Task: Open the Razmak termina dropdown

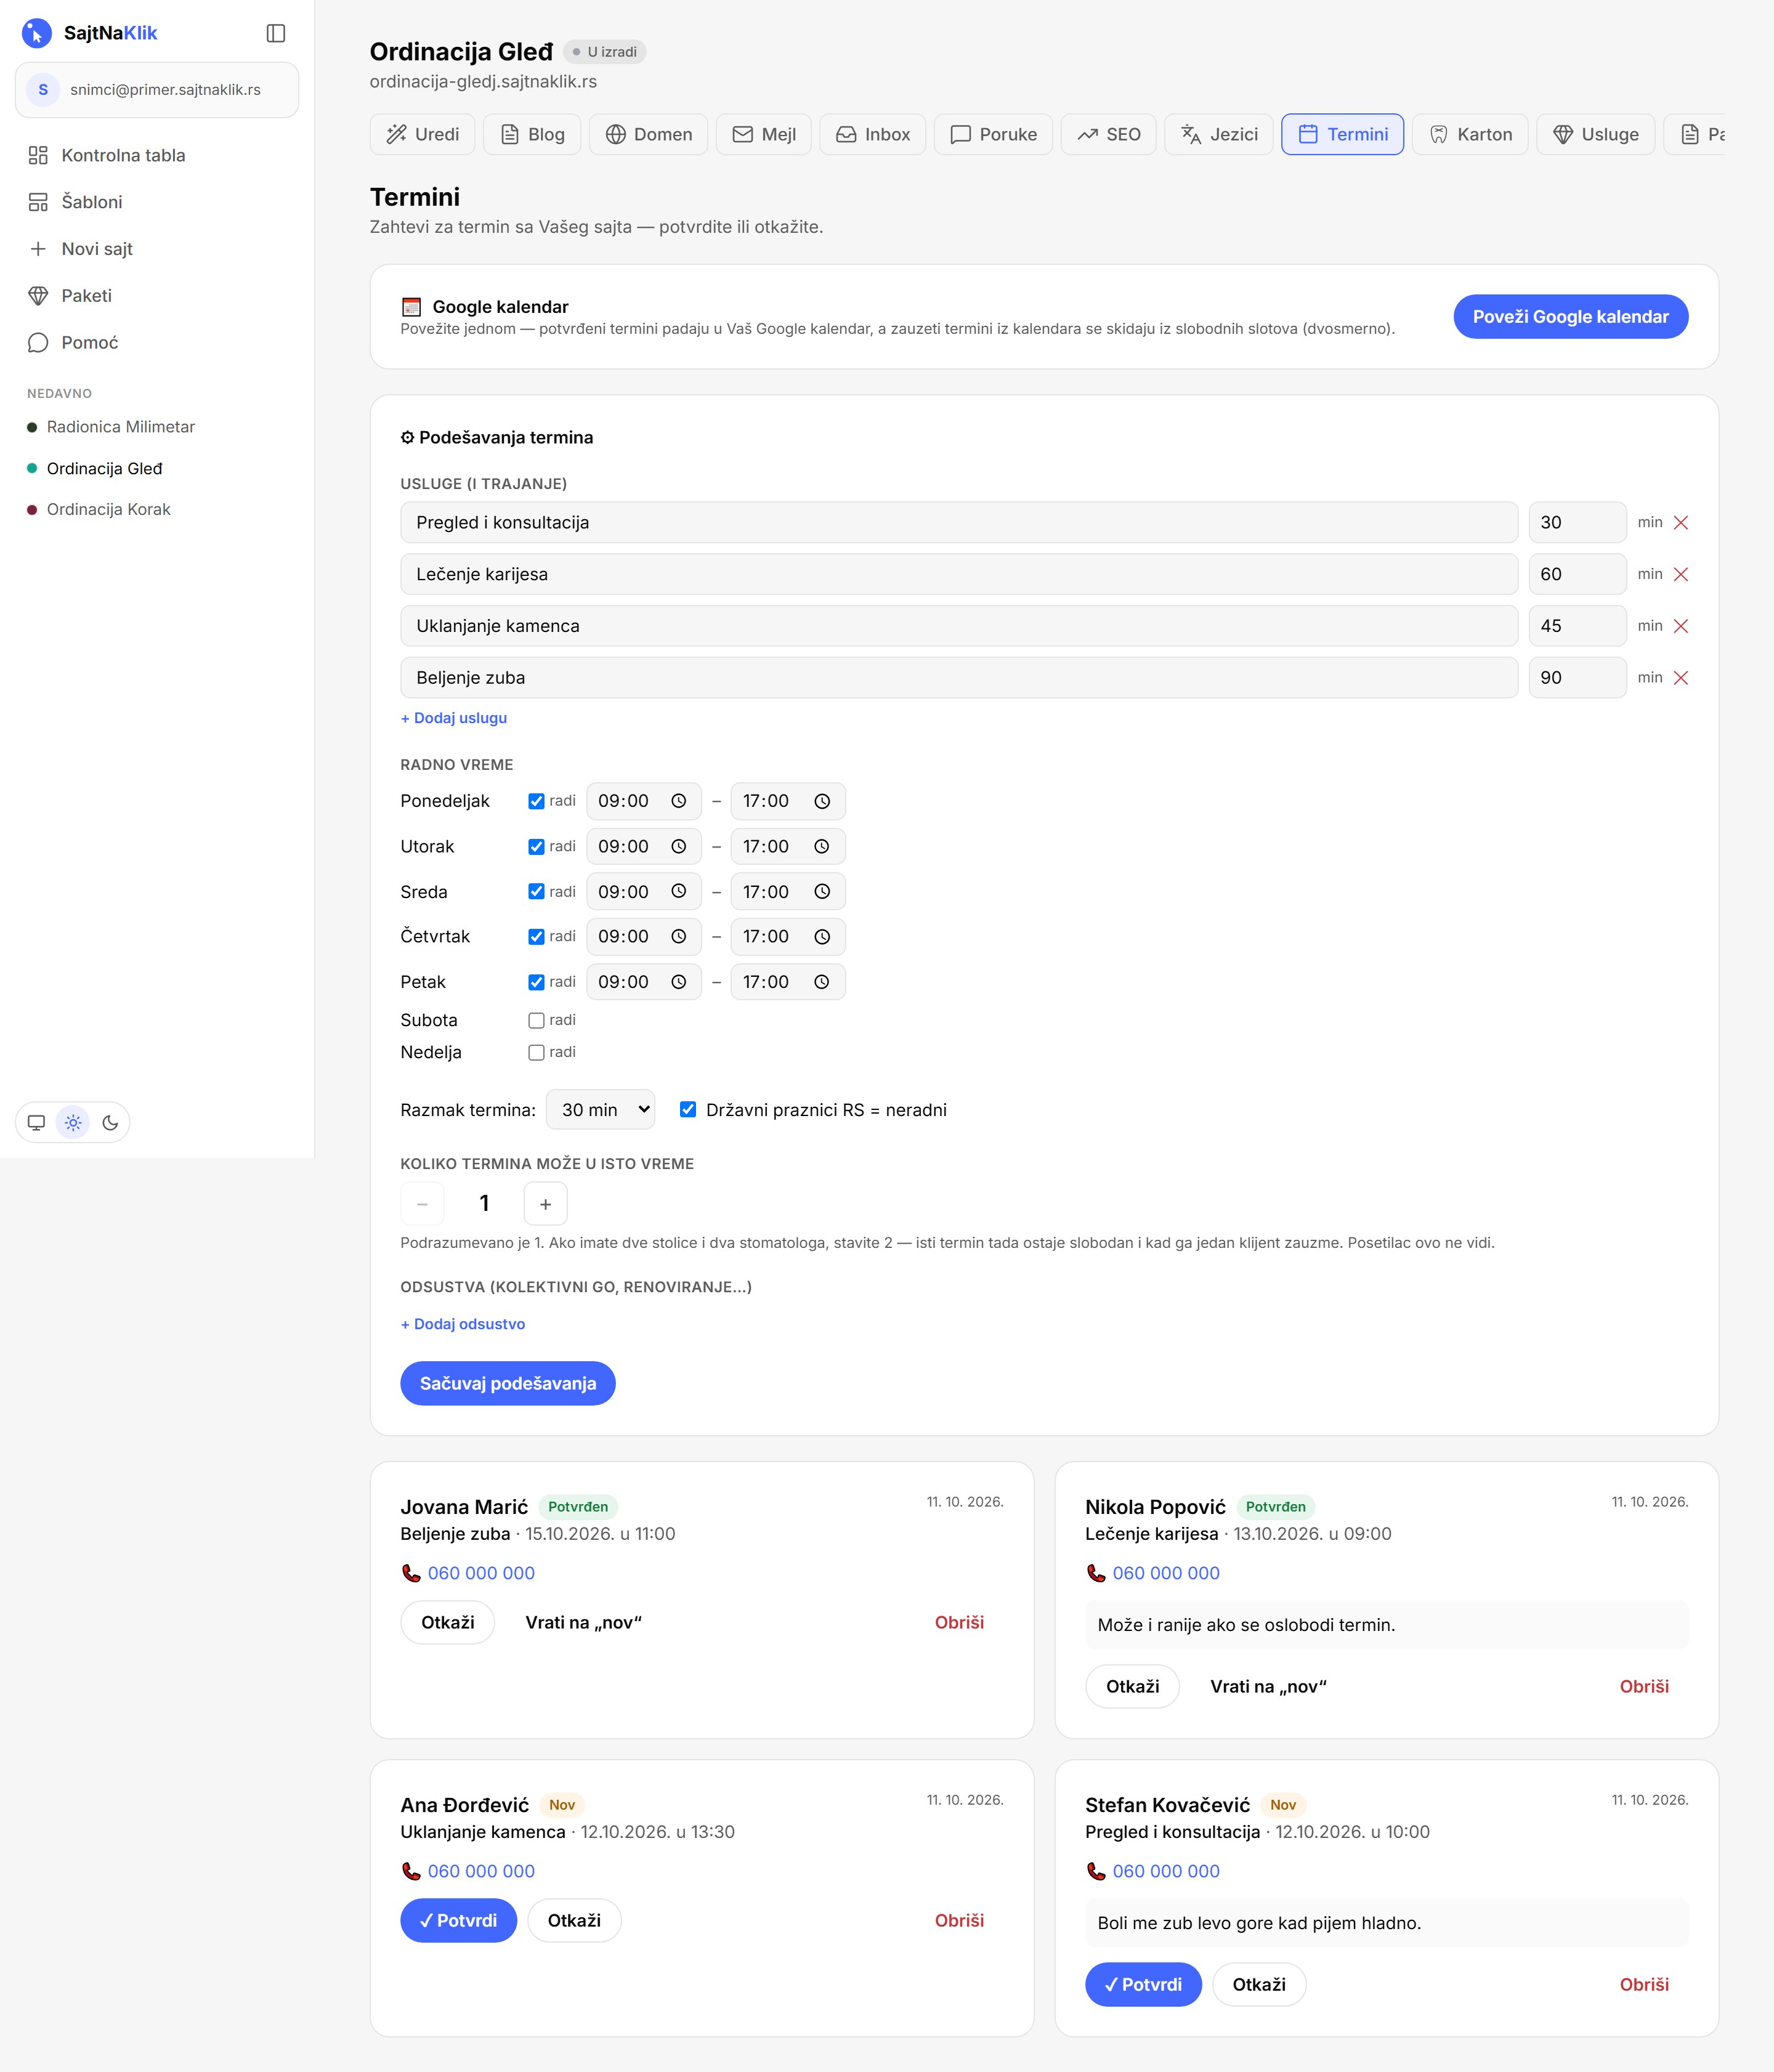Action: click(601, 1110)
